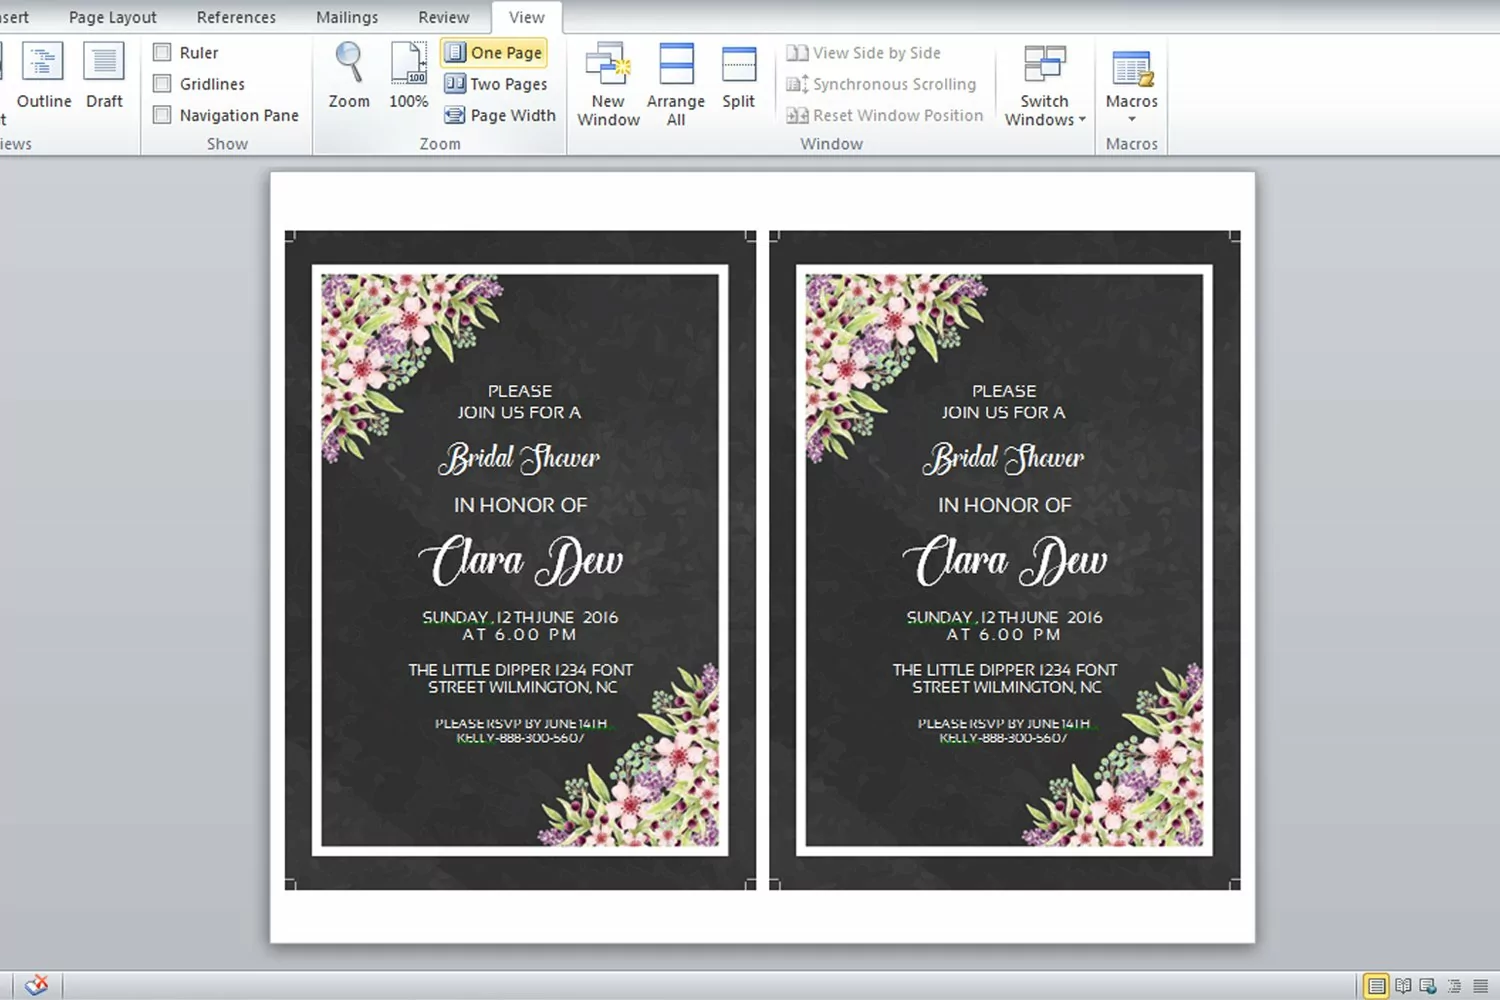Click "KELLY-888-300-5607" on right invitation

tap(1003, 738)
